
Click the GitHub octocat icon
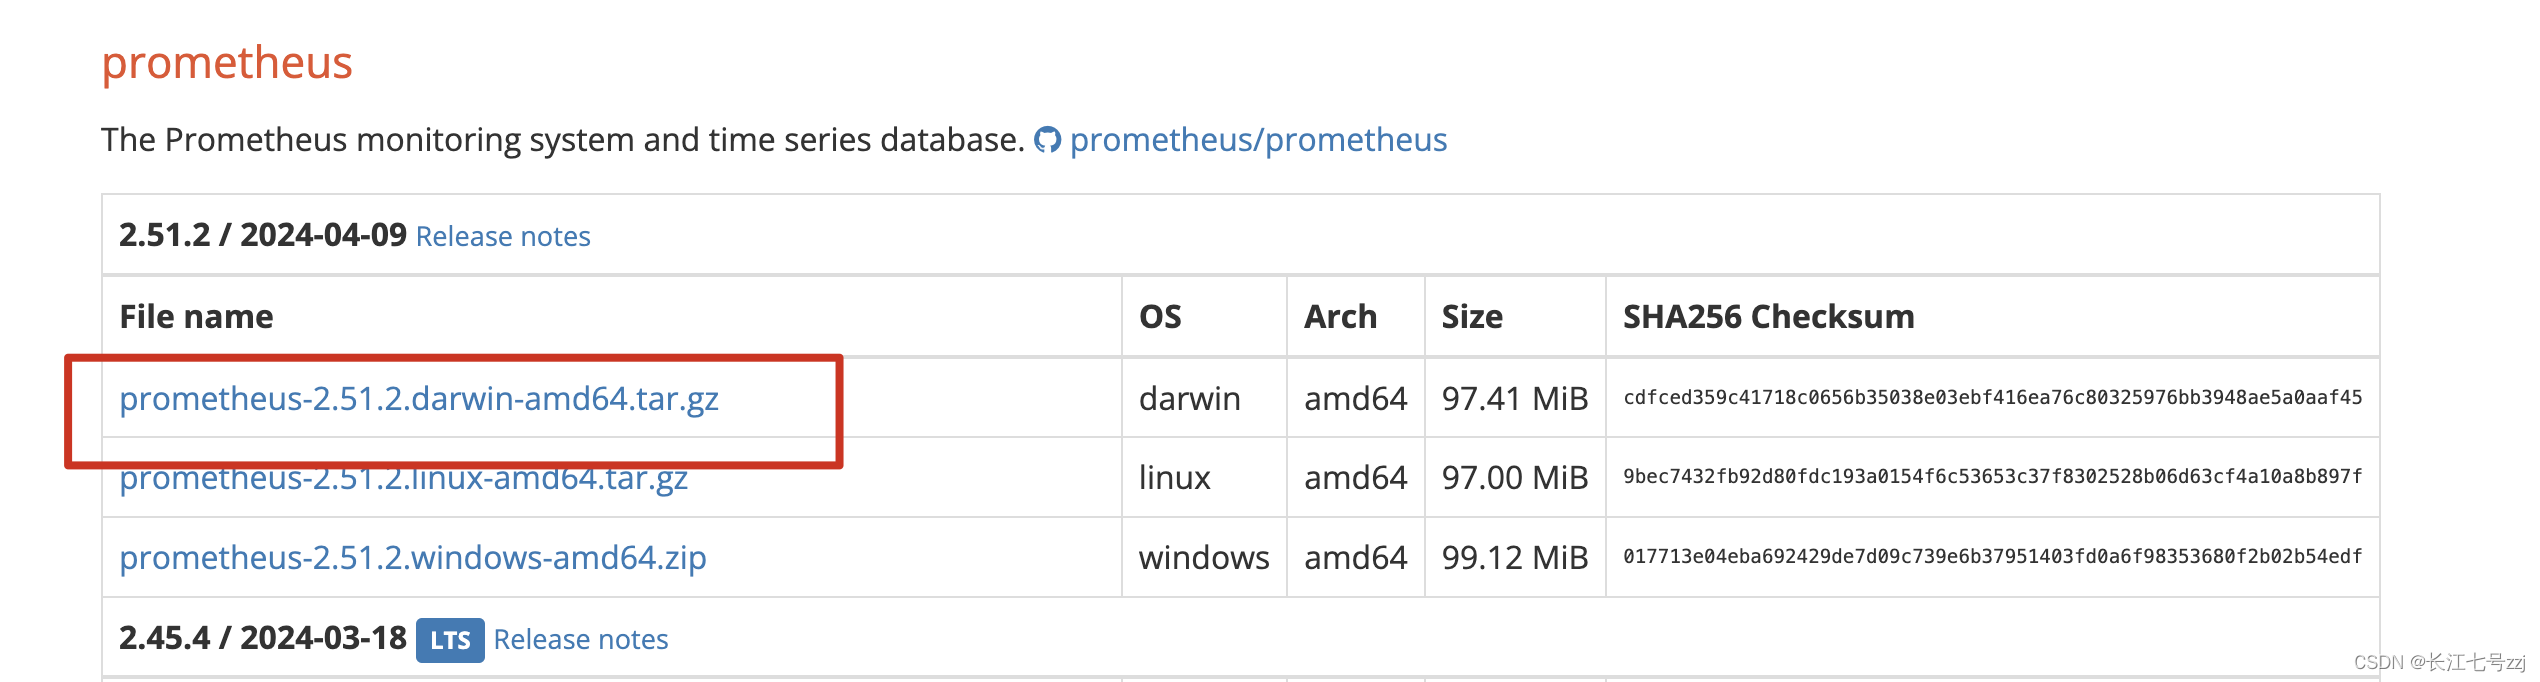coord(1048,140)
